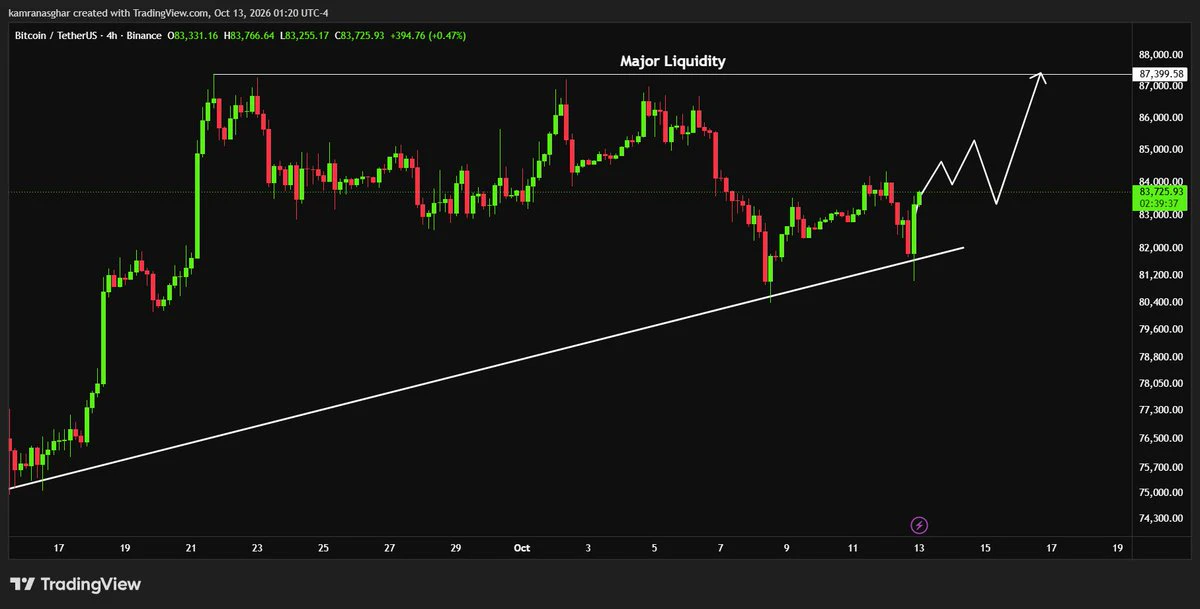Click 85,000.00 on the price axis
The image size is (1200, 609).
(x=1161, y=150)
